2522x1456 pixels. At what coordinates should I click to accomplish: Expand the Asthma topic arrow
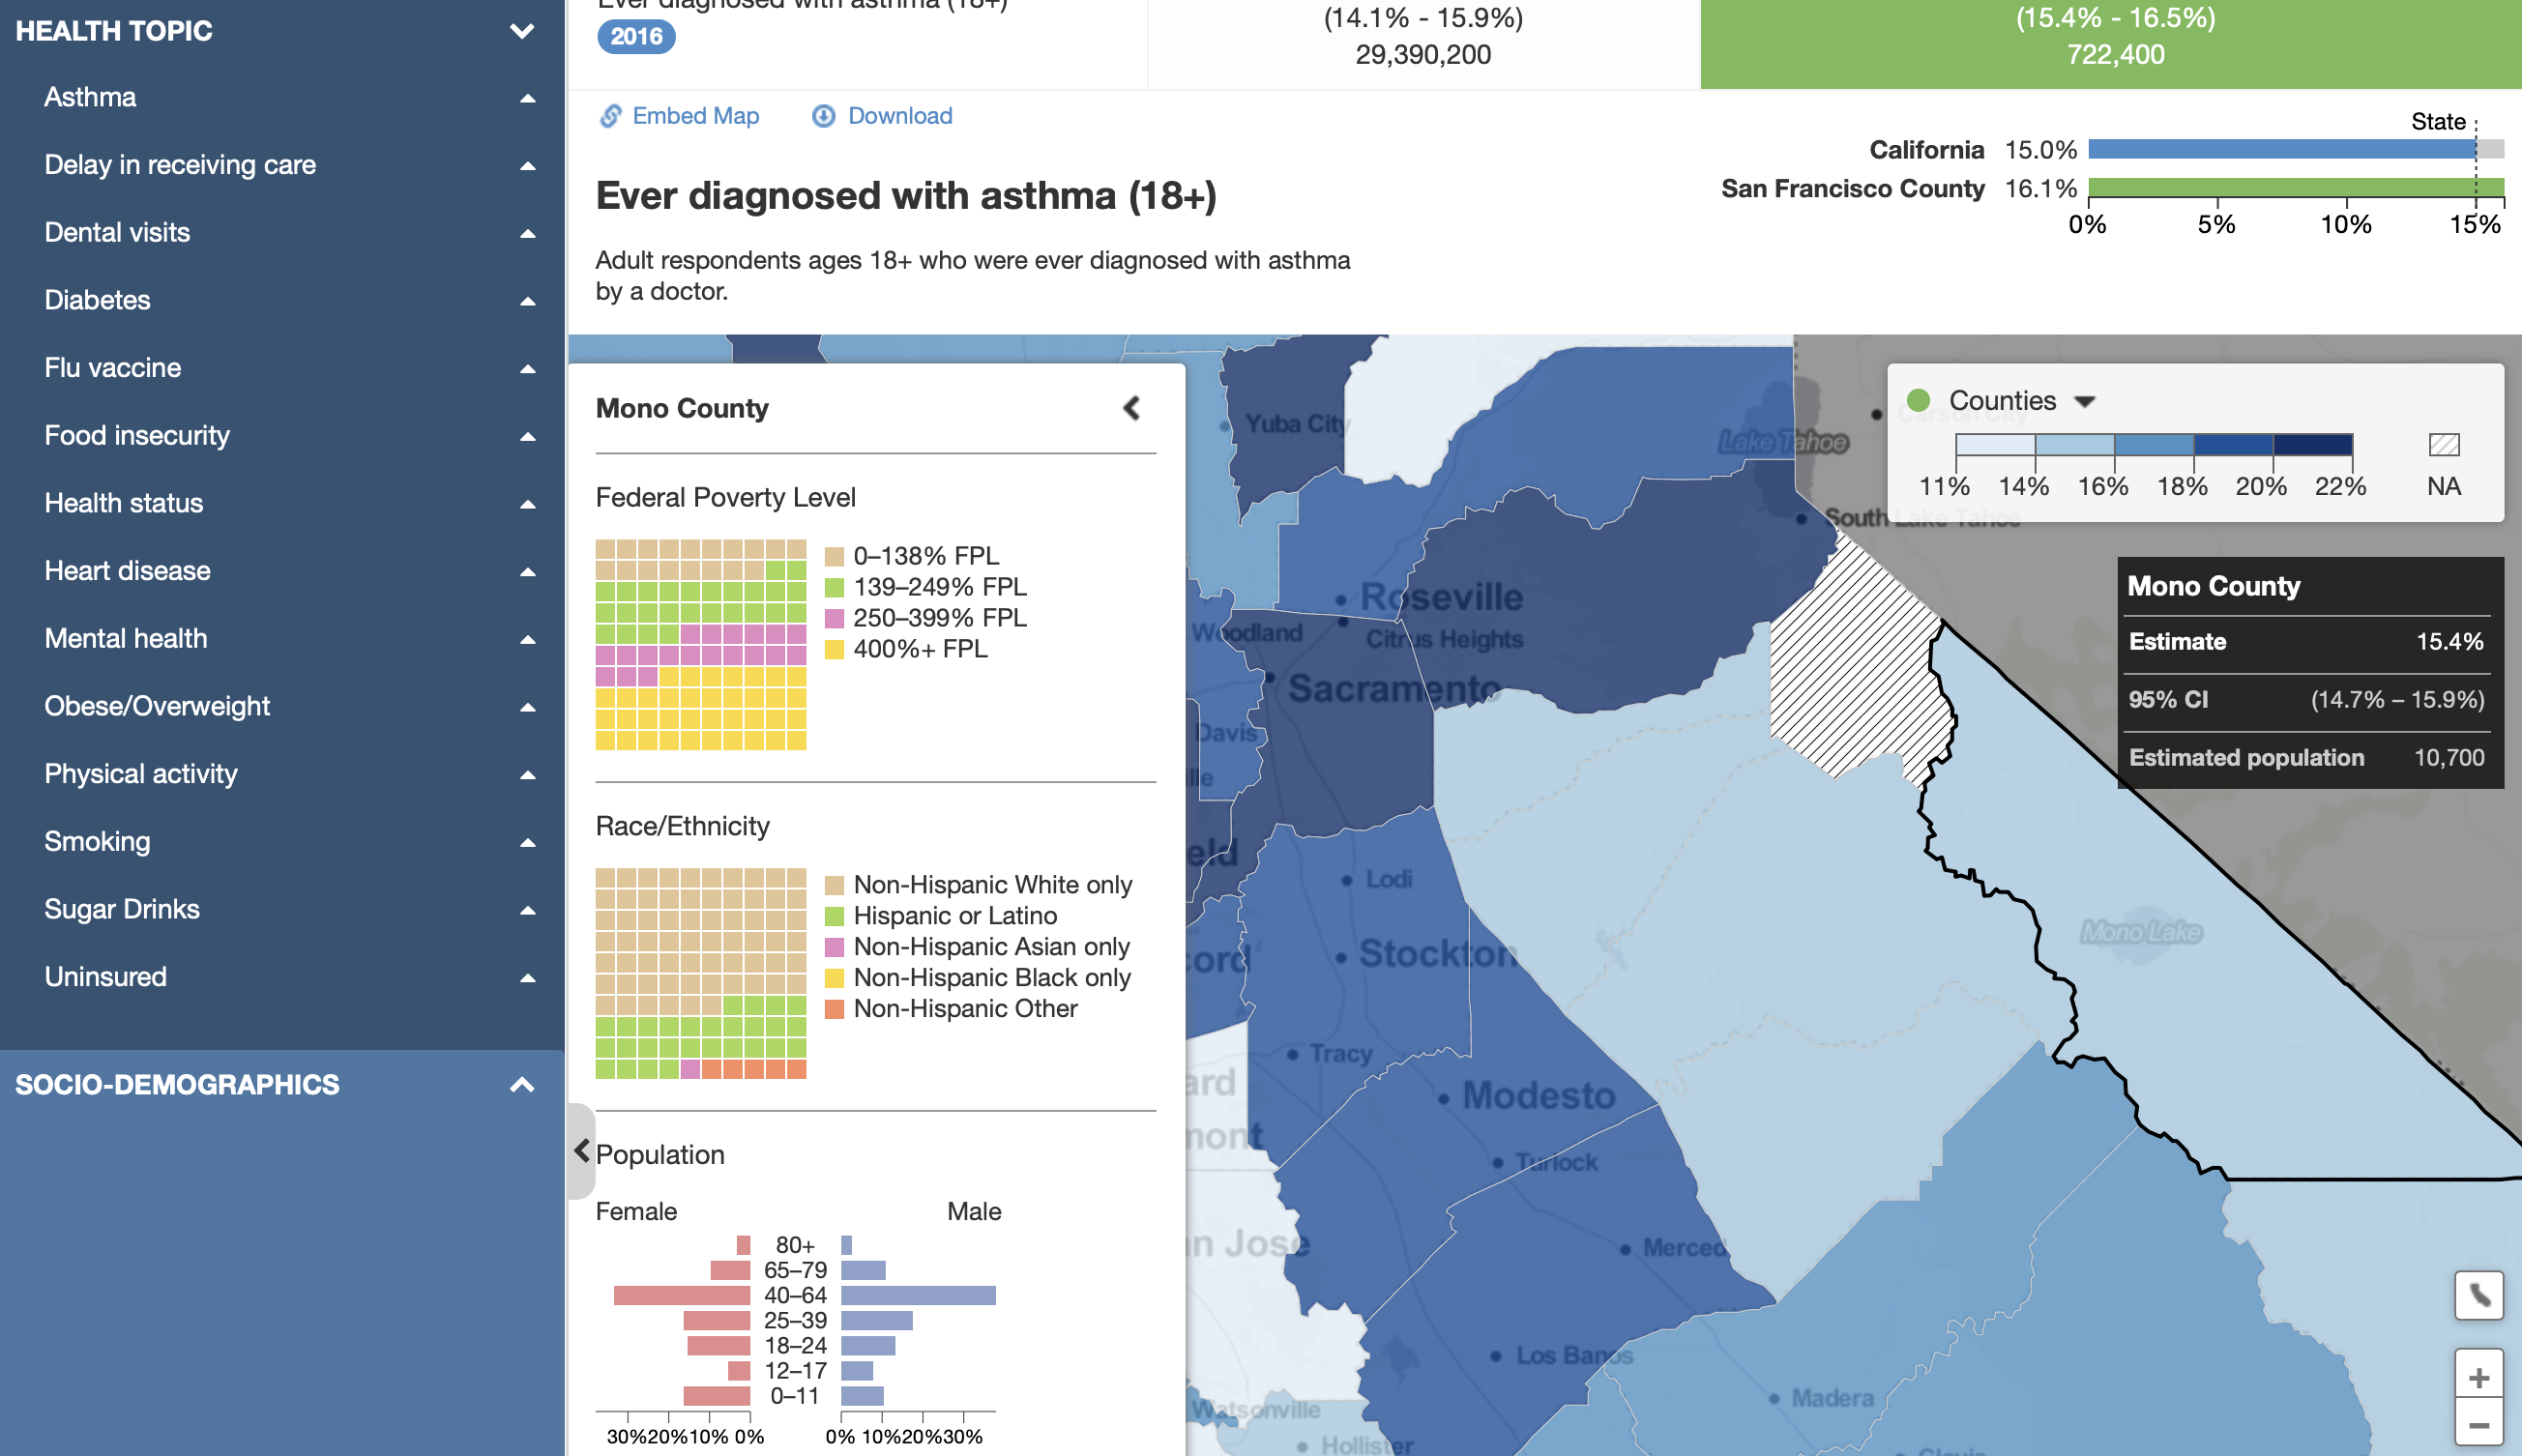tap(527, 98)
